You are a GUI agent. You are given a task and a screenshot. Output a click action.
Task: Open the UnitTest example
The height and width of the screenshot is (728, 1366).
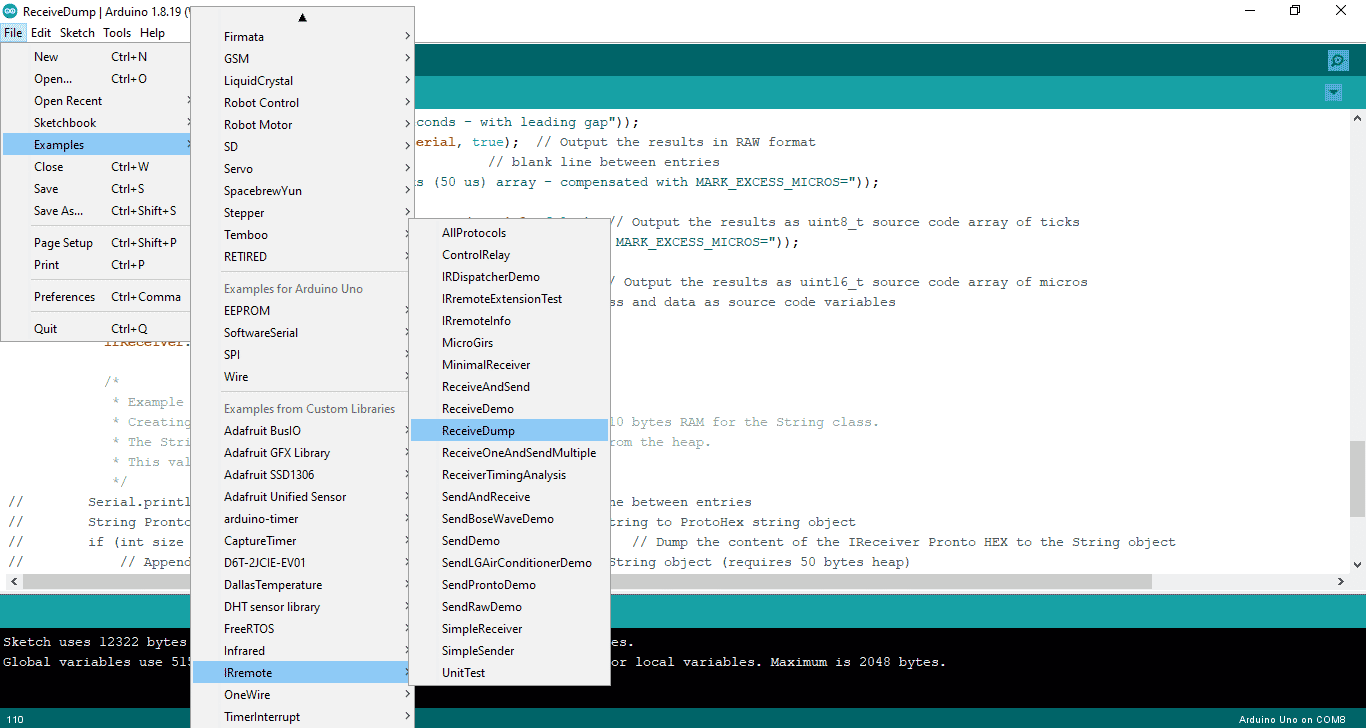click(x=510, y=673)
